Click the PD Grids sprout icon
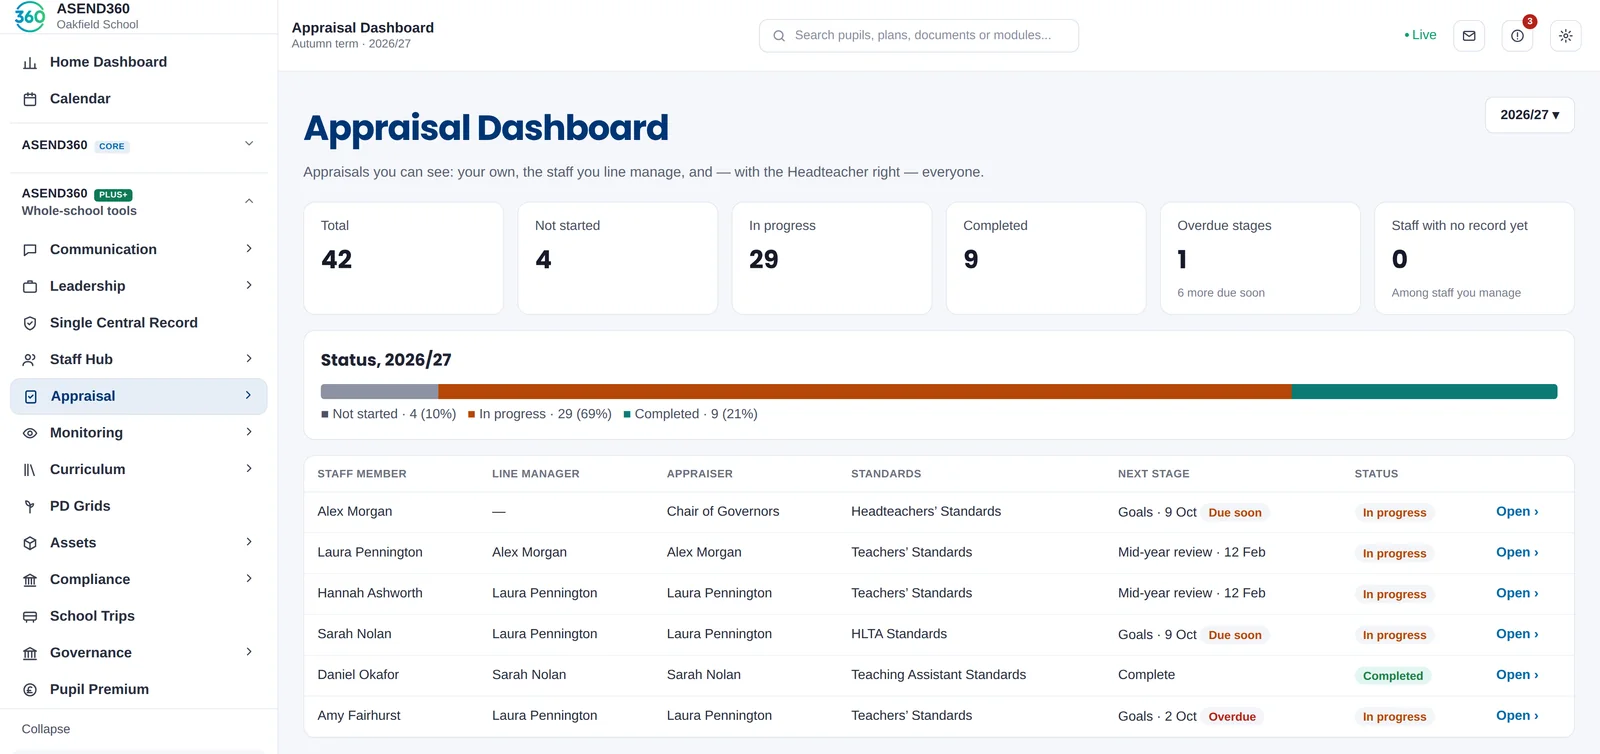Viewport: 1600px width, 754px height. [30, 507]
